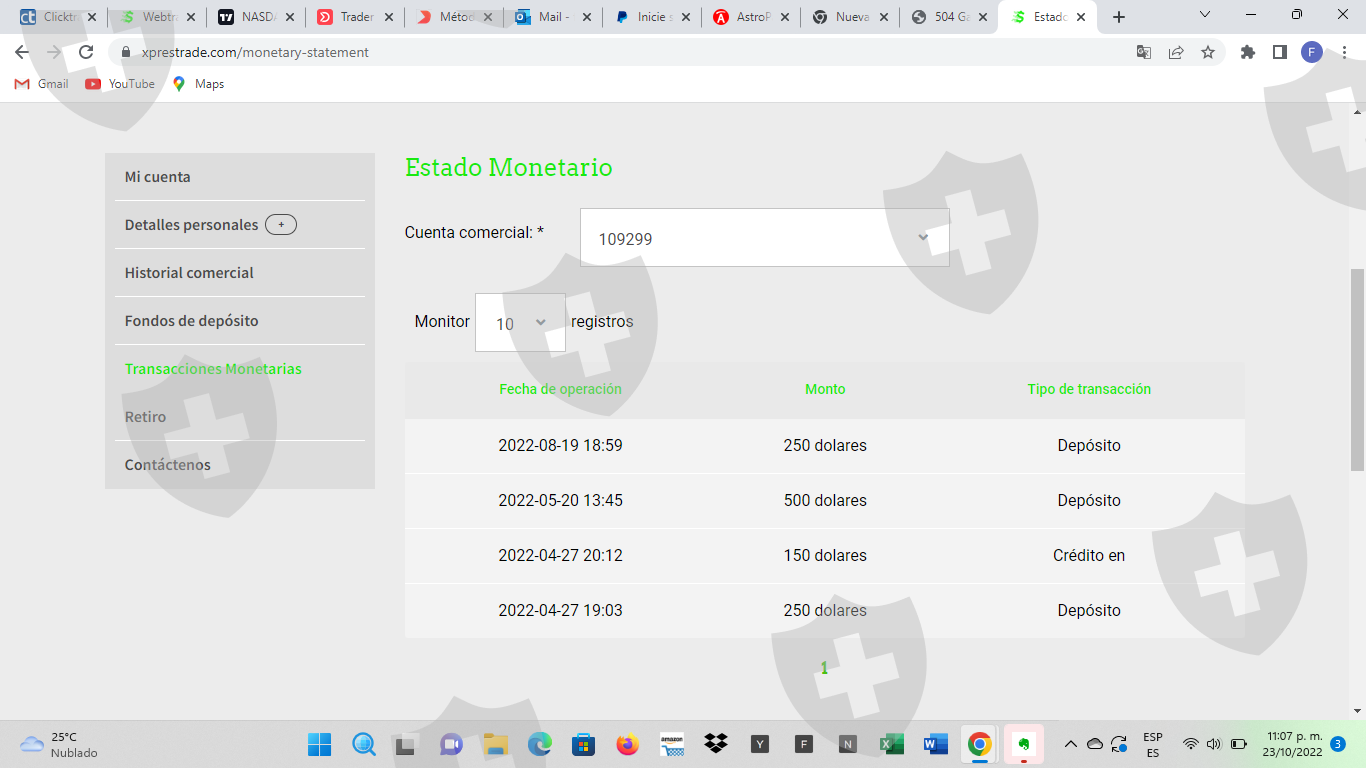This screenshot has height=768, width=1366.
Task: Open the Wi-Fi network tray icon
Action: coord(1190,744)
